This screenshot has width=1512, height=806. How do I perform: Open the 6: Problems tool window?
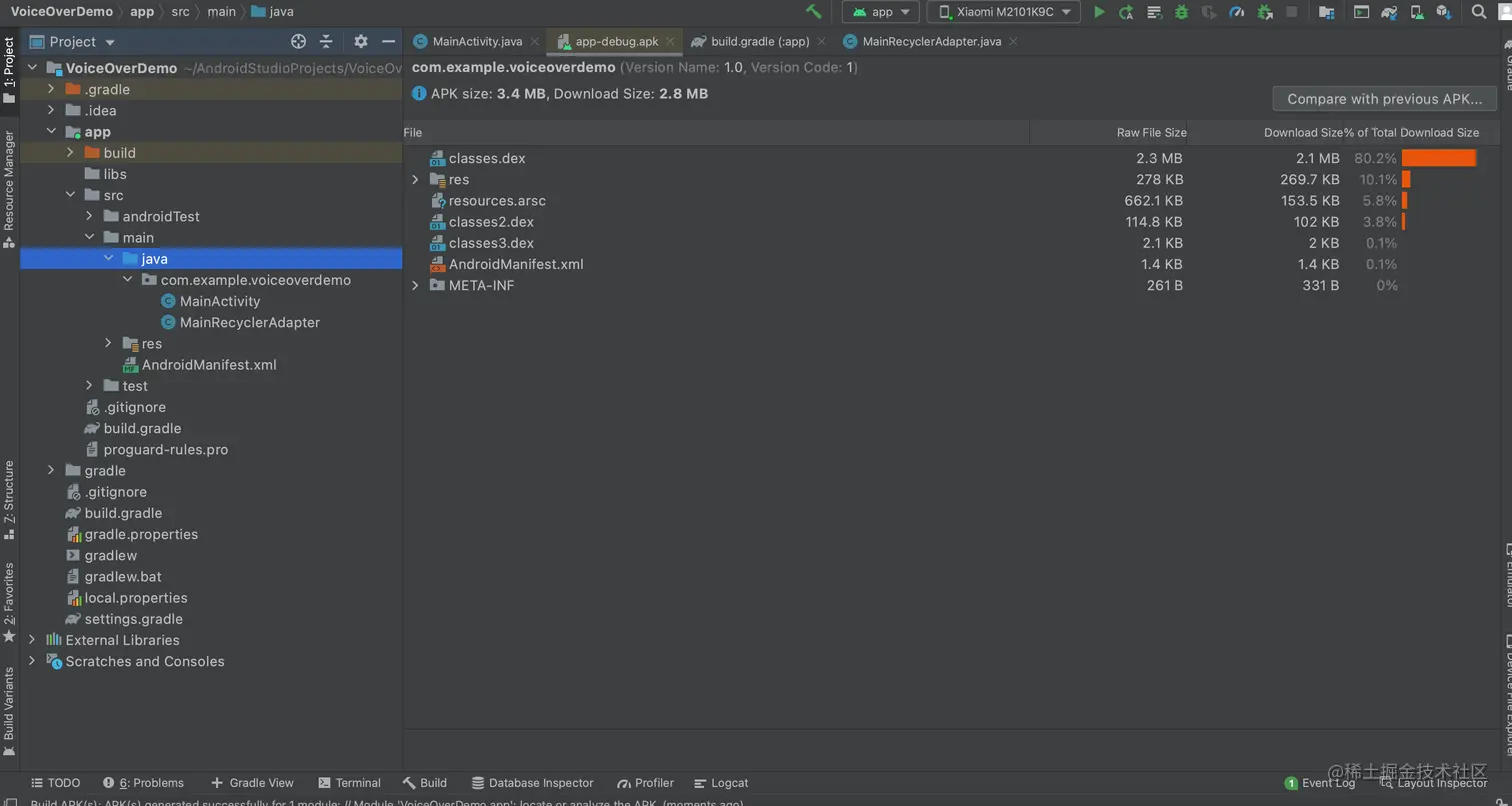pos(143,783)
